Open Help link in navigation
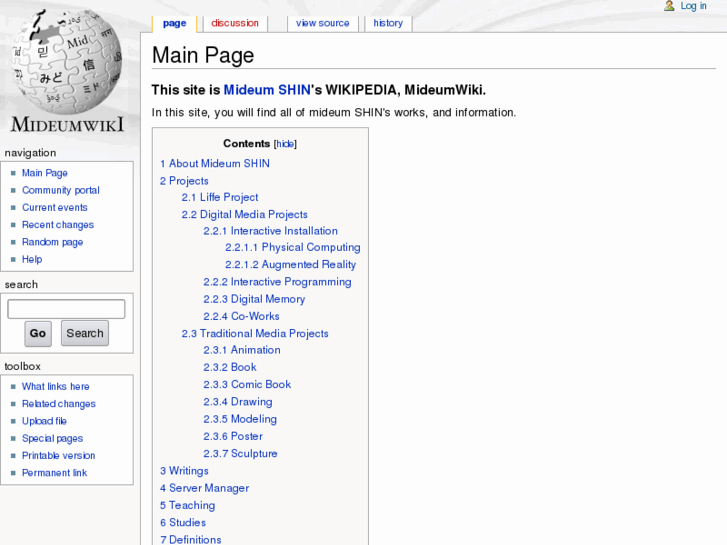Screen dimensions: 727x545 [x=32, y=259]
